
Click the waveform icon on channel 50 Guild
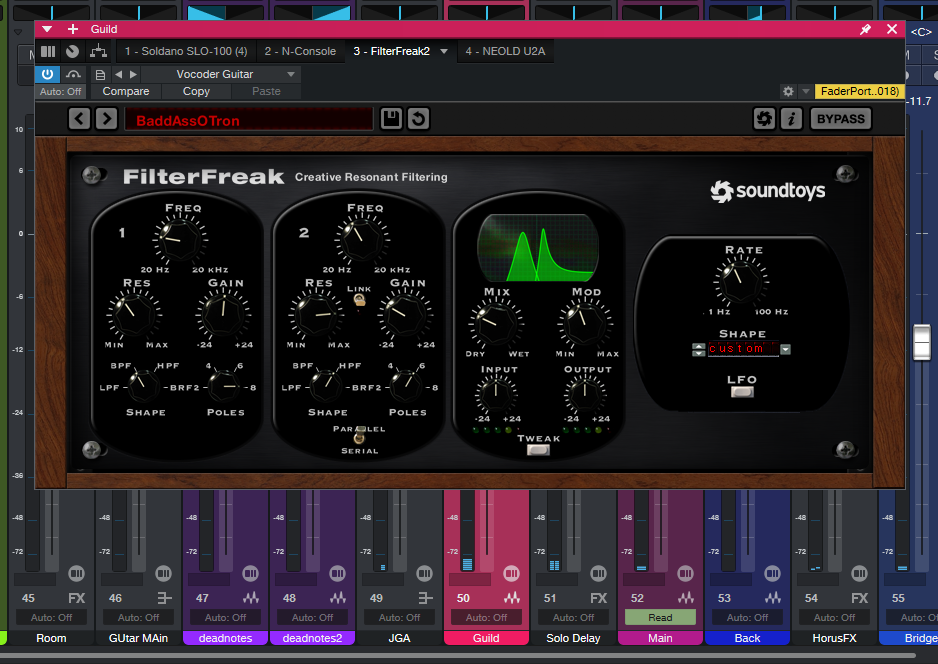pyautogui.click(x=512, y=598)
